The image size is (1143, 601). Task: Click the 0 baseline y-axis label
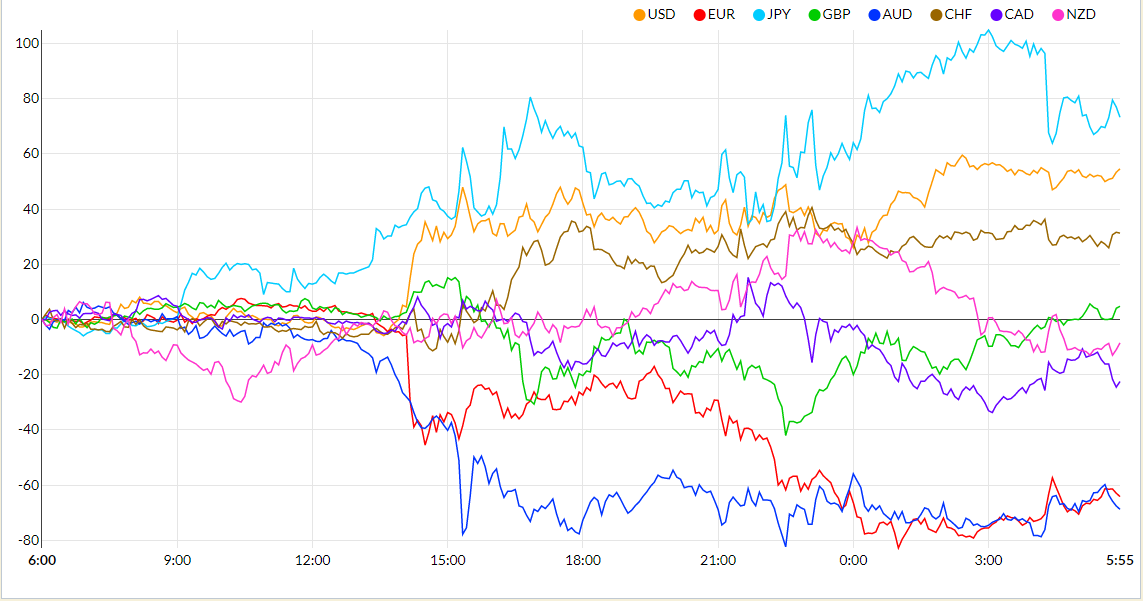tap(34, 320)
